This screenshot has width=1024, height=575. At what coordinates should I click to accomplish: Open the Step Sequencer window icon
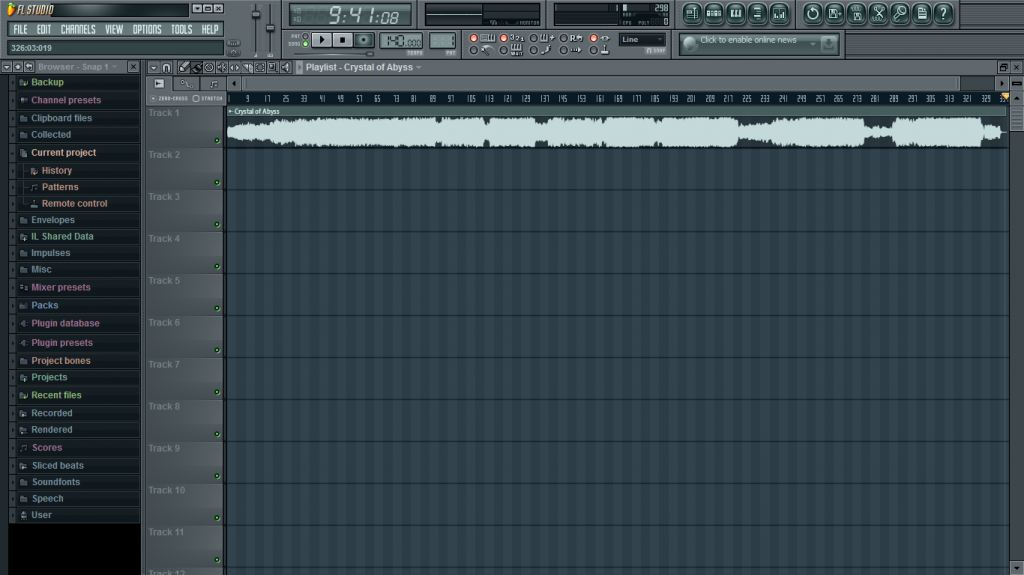pos(714,13)
